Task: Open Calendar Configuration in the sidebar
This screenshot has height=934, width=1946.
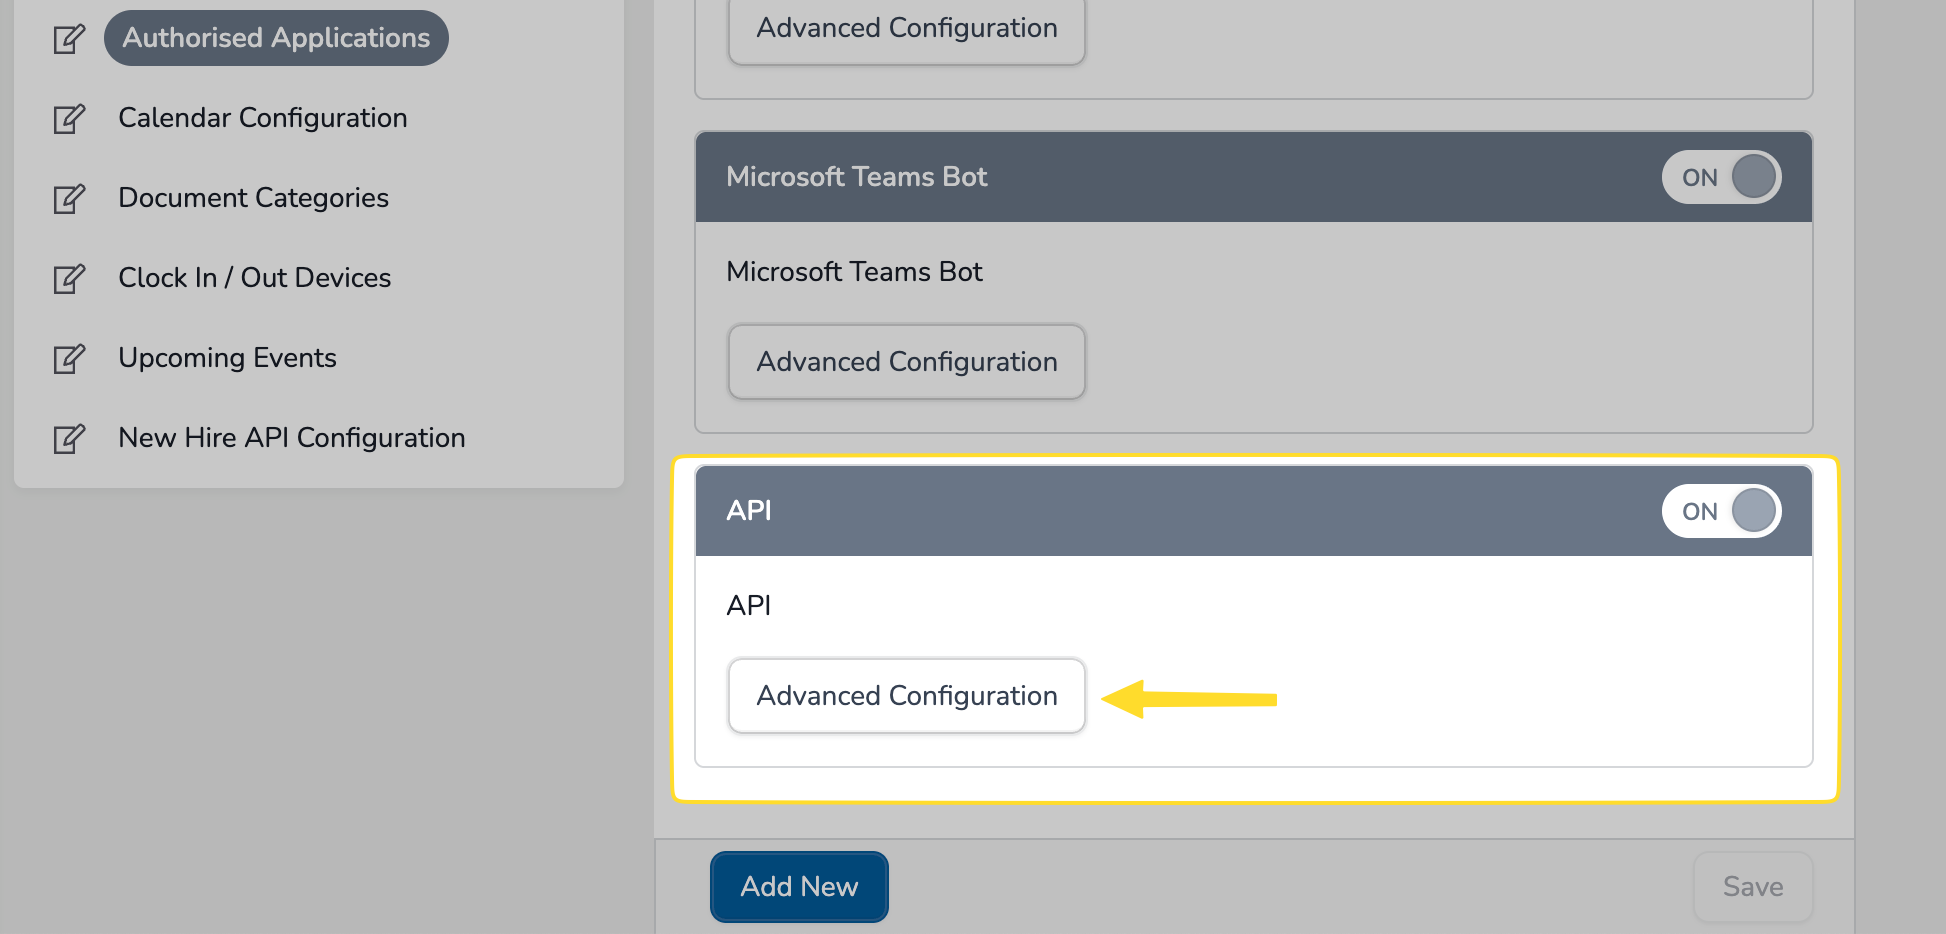Action: pos(262,118)
